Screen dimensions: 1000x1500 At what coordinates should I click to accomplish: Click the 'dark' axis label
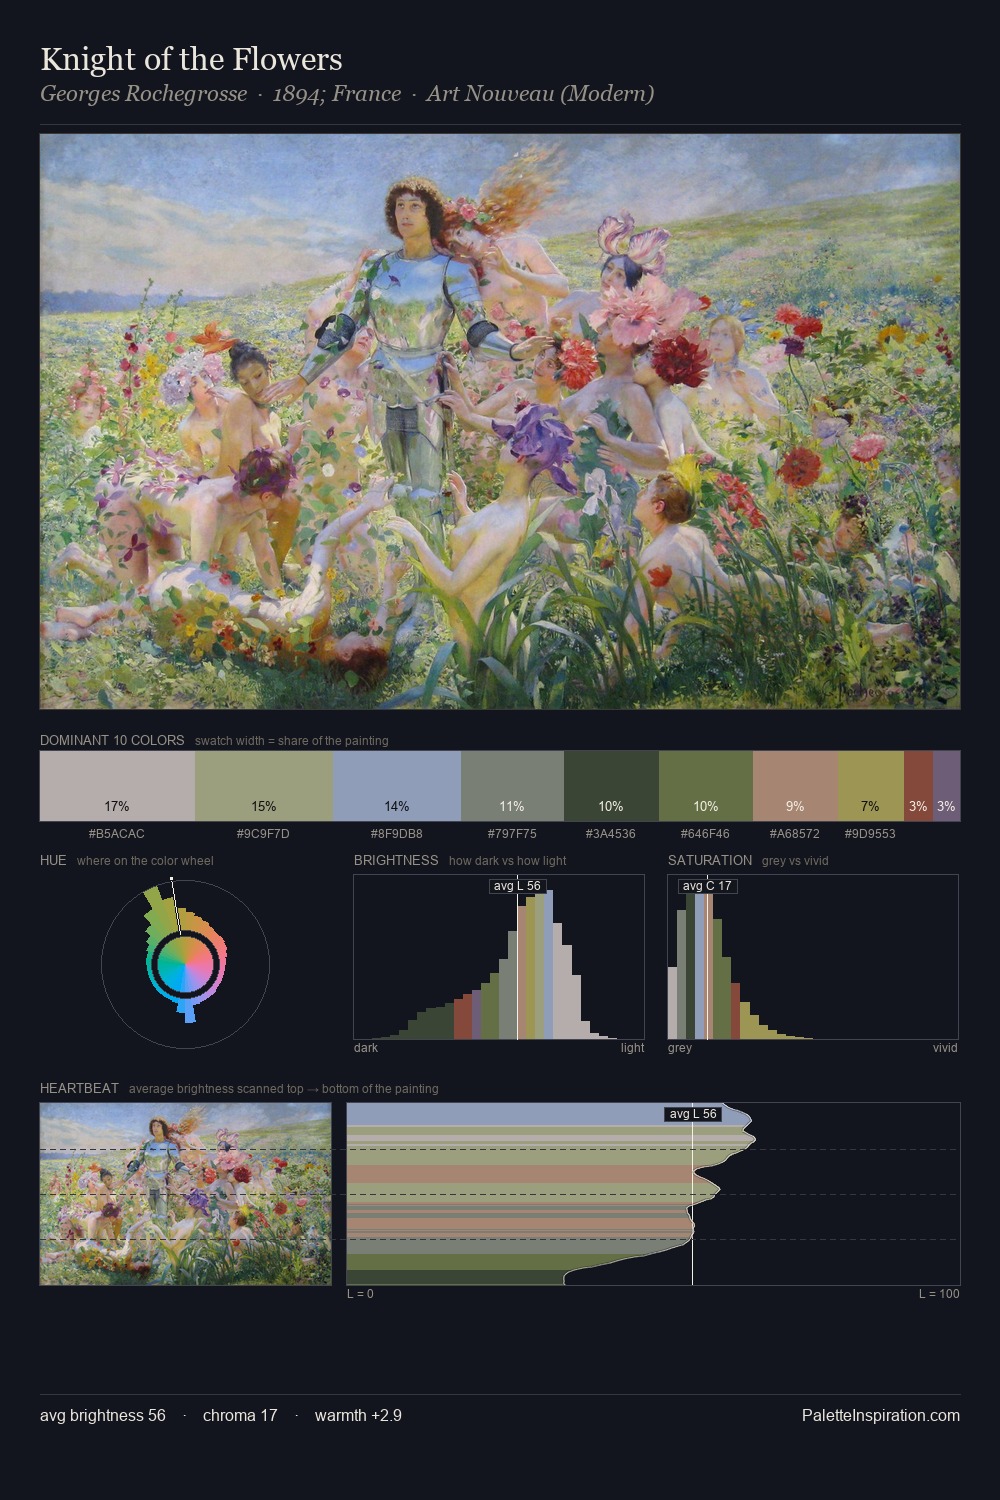(366, 1048)
